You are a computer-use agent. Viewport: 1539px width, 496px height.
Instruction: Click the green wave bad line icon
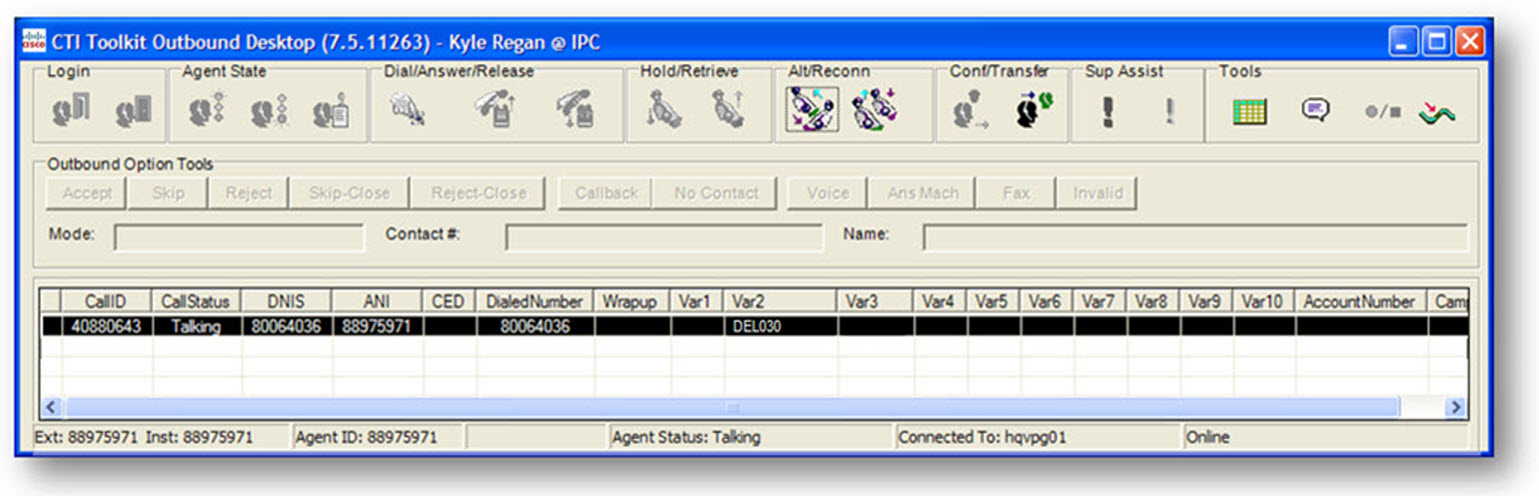point(1436,112)
